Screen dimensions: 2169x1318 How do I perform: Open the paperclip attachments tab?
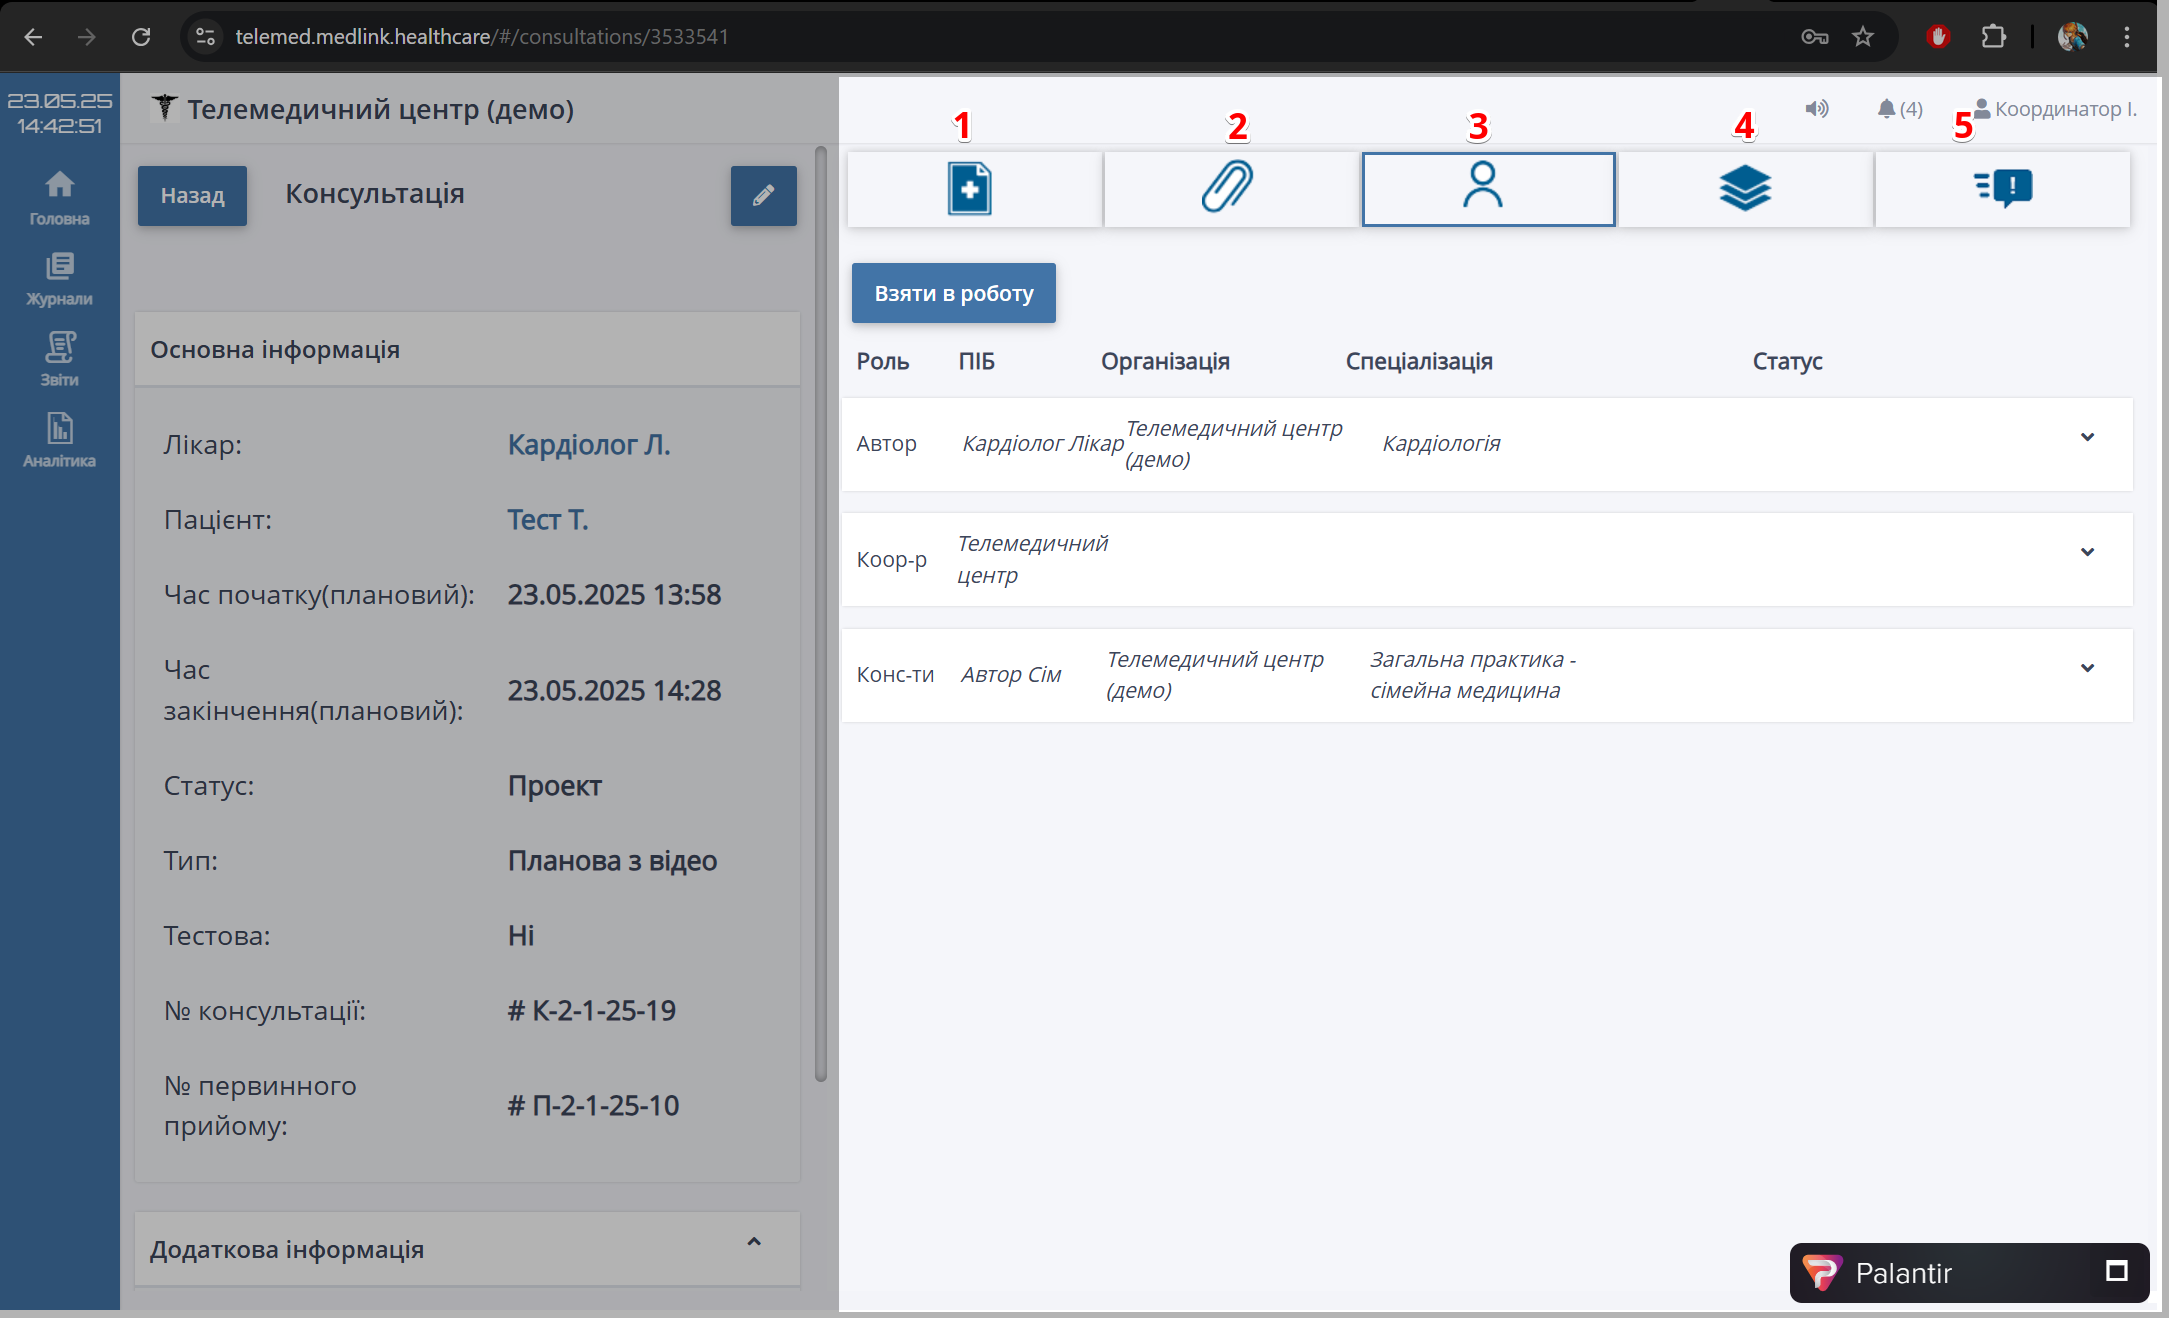pos(1227,187)
